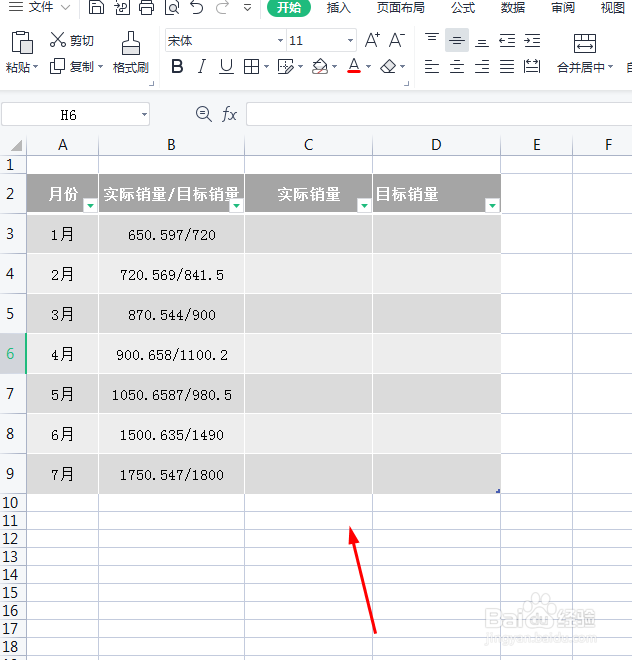Decrease the indent level

[x=507, y=41]
